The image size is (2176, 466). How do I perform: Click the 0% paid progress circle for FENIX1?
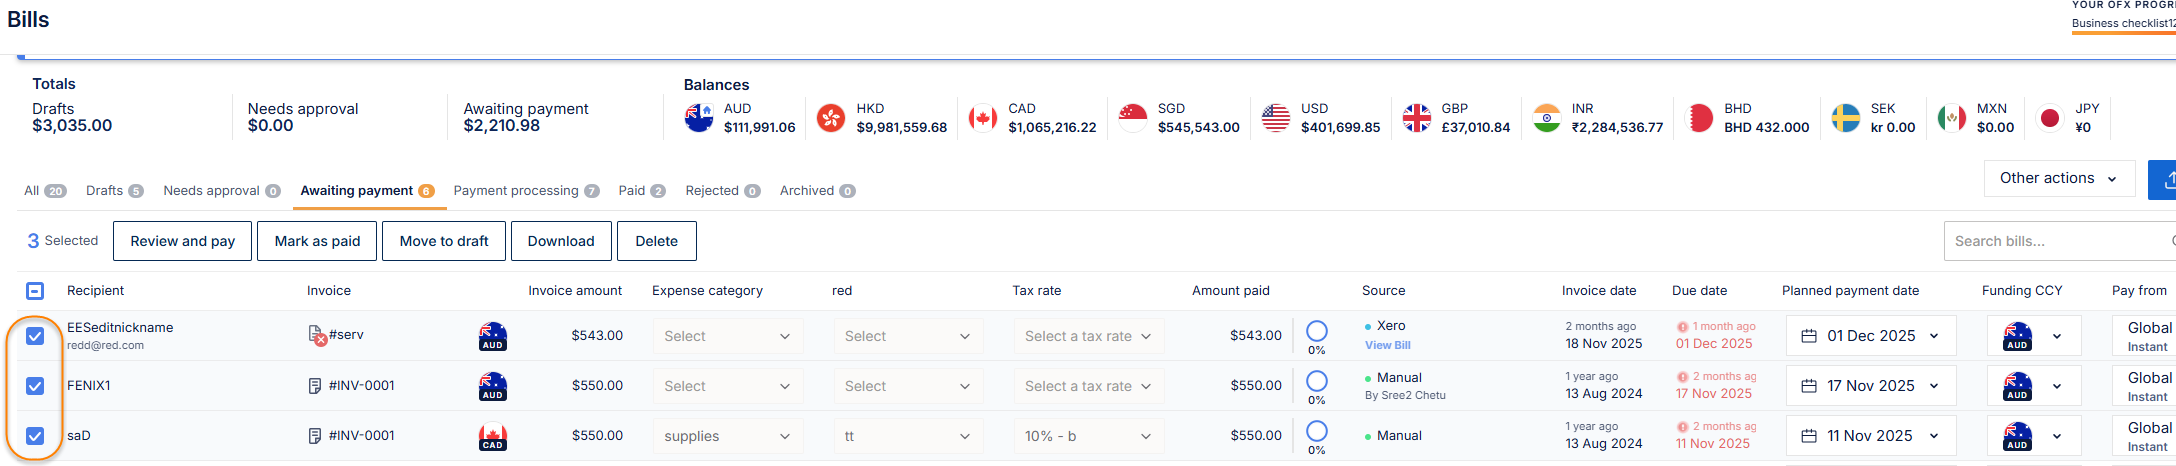1317,381
